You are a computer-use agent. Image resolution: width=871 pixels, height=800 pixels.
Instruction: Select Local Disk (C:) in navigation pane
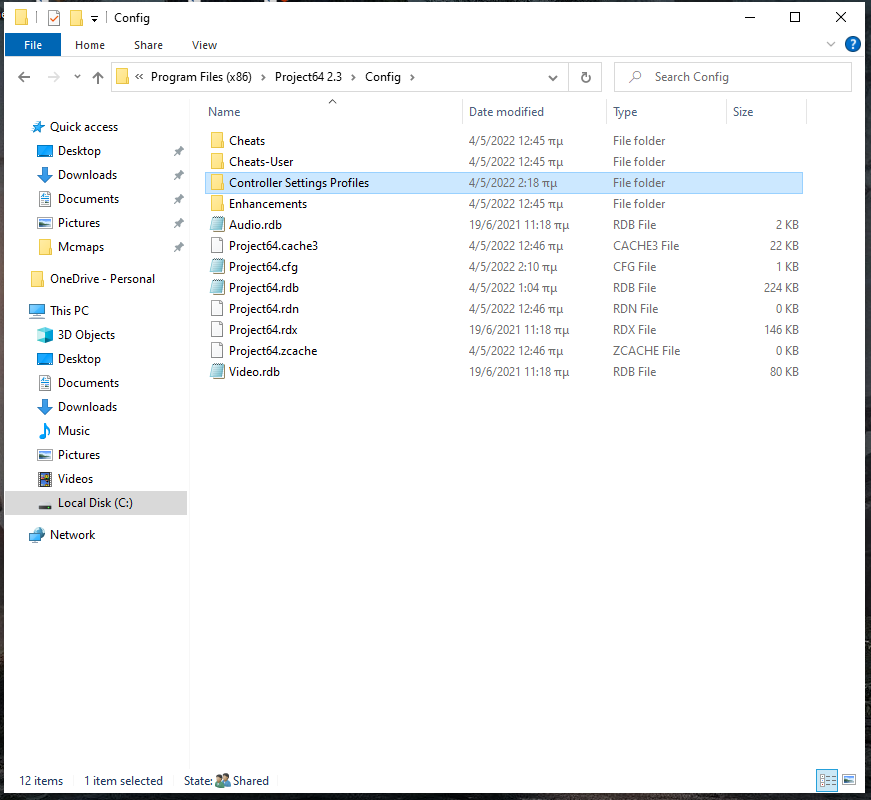(x=96, y=502)
